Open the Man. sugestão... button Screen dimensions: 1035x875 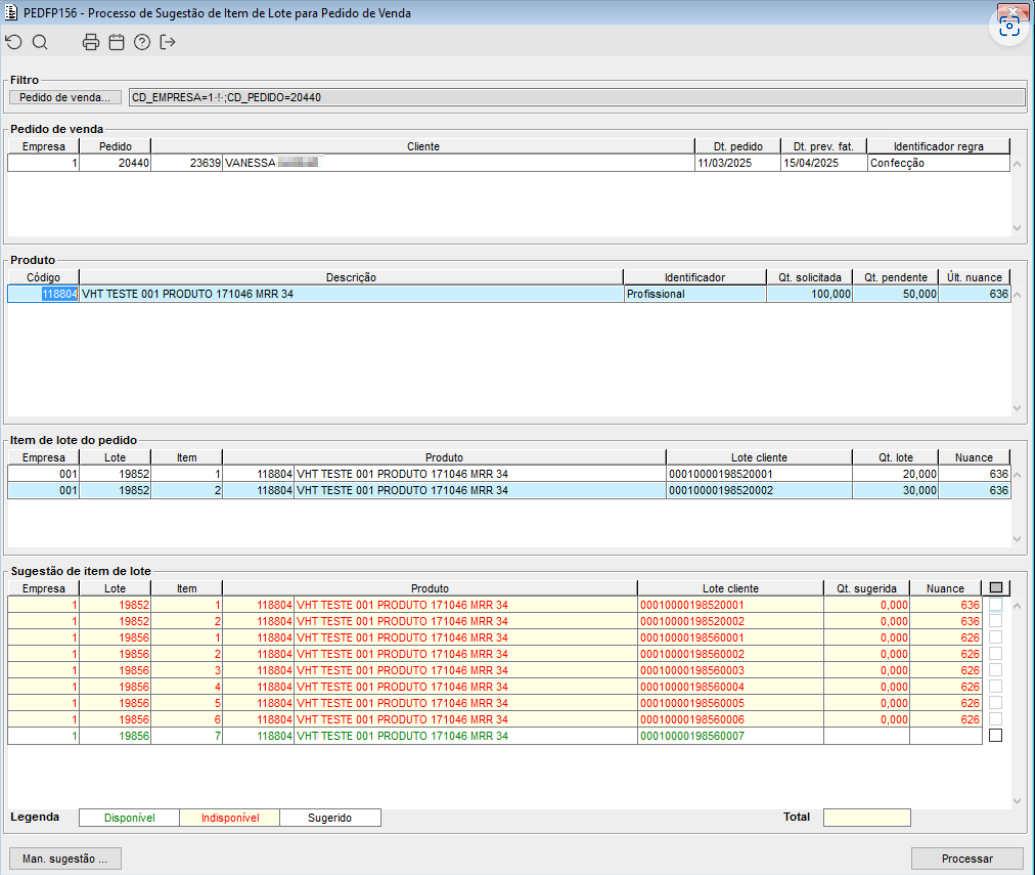click(65, 859)
